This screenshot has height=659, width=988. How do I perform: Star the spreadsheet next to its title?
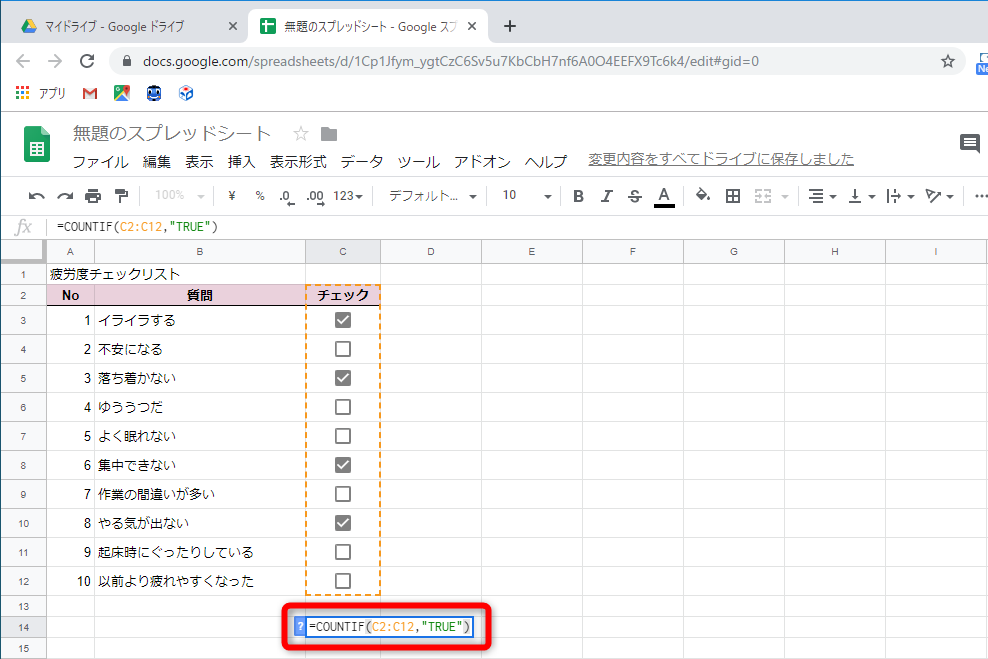click(x=299, y=132)
